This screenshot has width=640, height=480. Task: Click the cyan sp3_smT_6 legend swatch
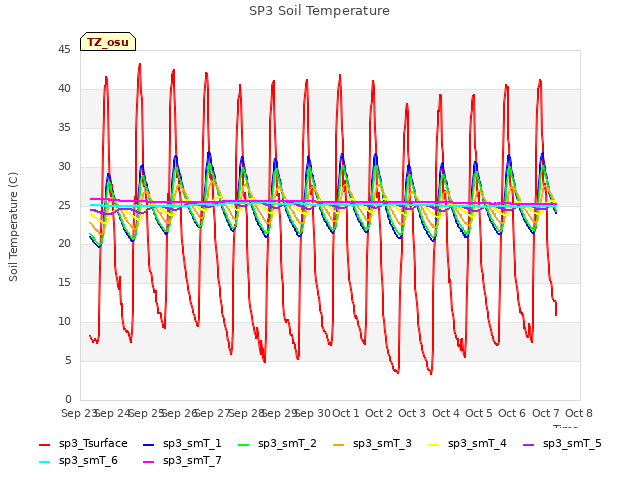click(x=44, y=462)
